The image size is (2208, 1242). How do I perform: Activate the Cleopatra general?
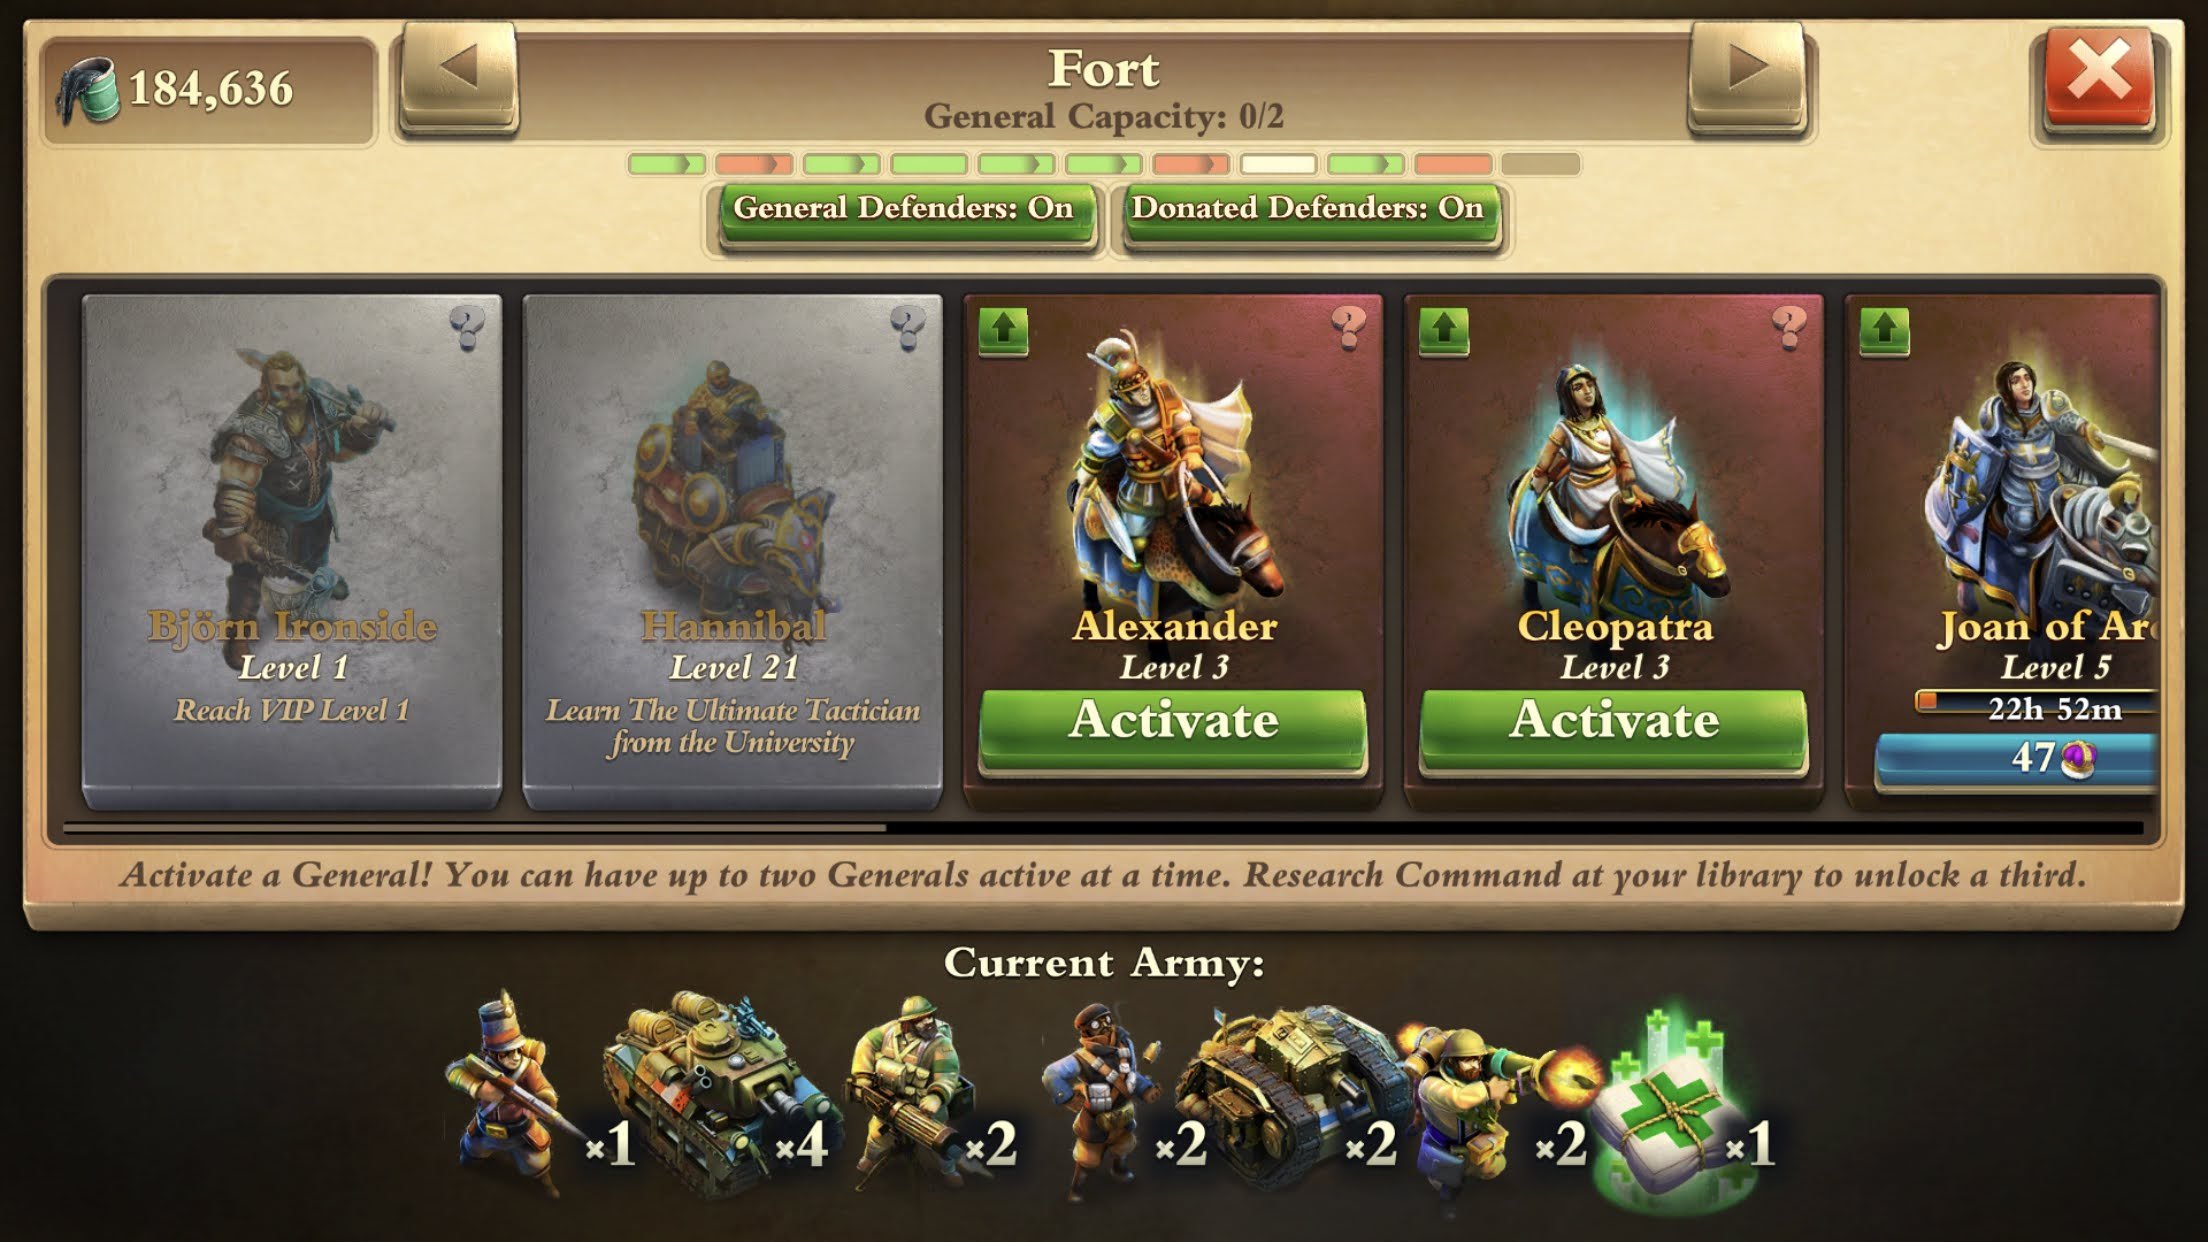pyautogui.click(x=1614, y=728)
